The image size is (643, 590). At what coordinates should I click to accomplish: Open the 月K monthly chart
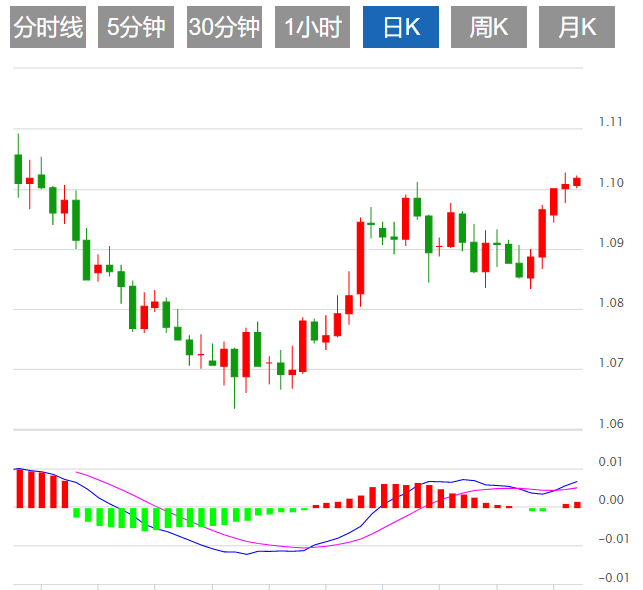[x=577, y=27]
